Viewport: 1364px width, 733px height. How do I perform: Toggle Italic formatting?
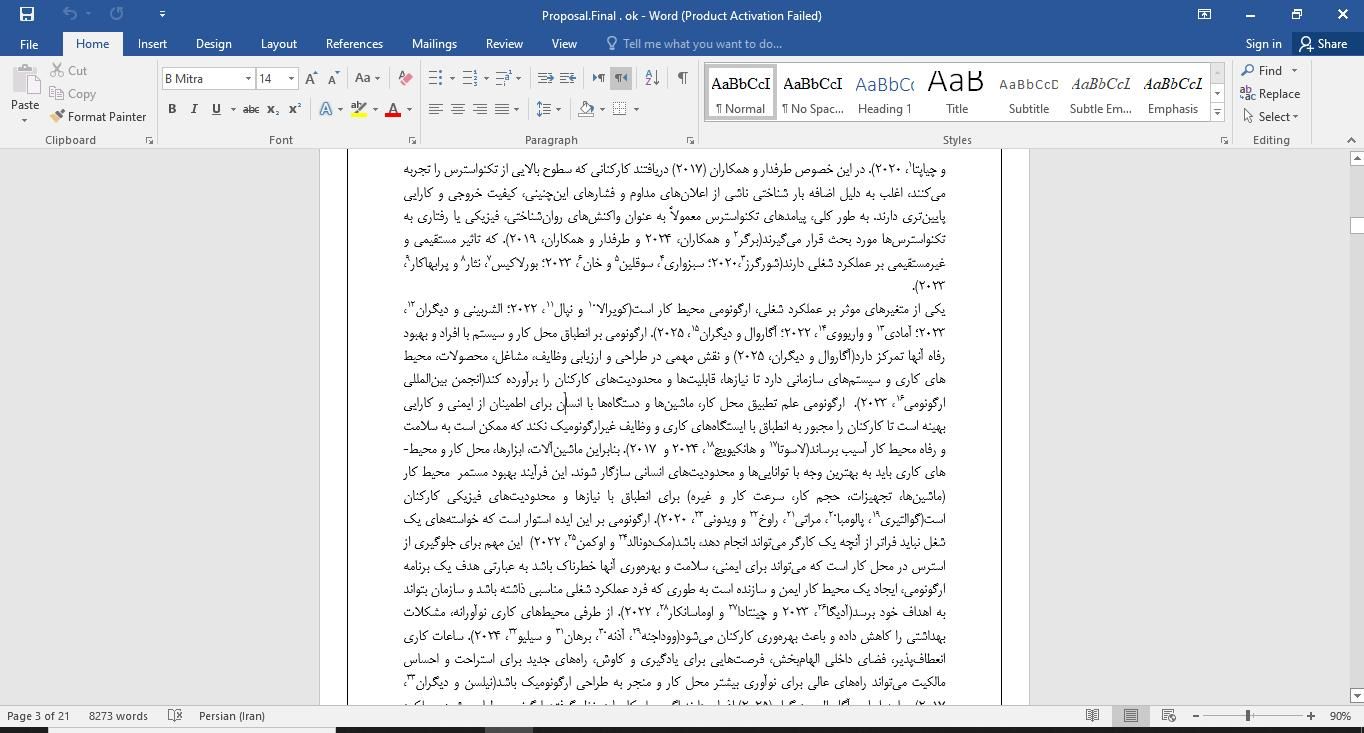click(194, 109)
